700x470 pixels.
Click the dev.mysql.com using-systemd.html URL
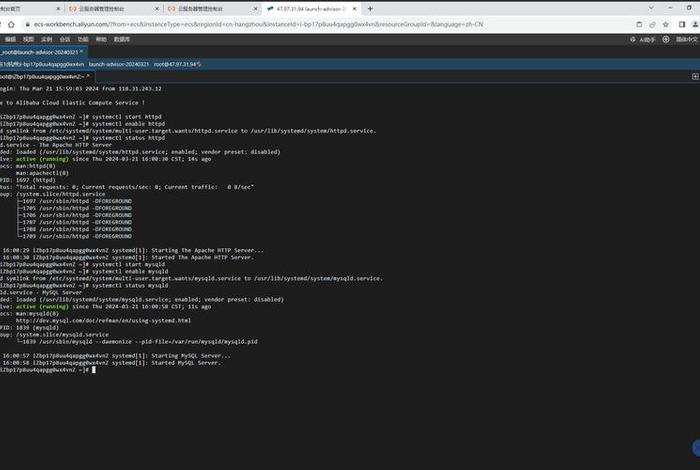click(104, 320)
